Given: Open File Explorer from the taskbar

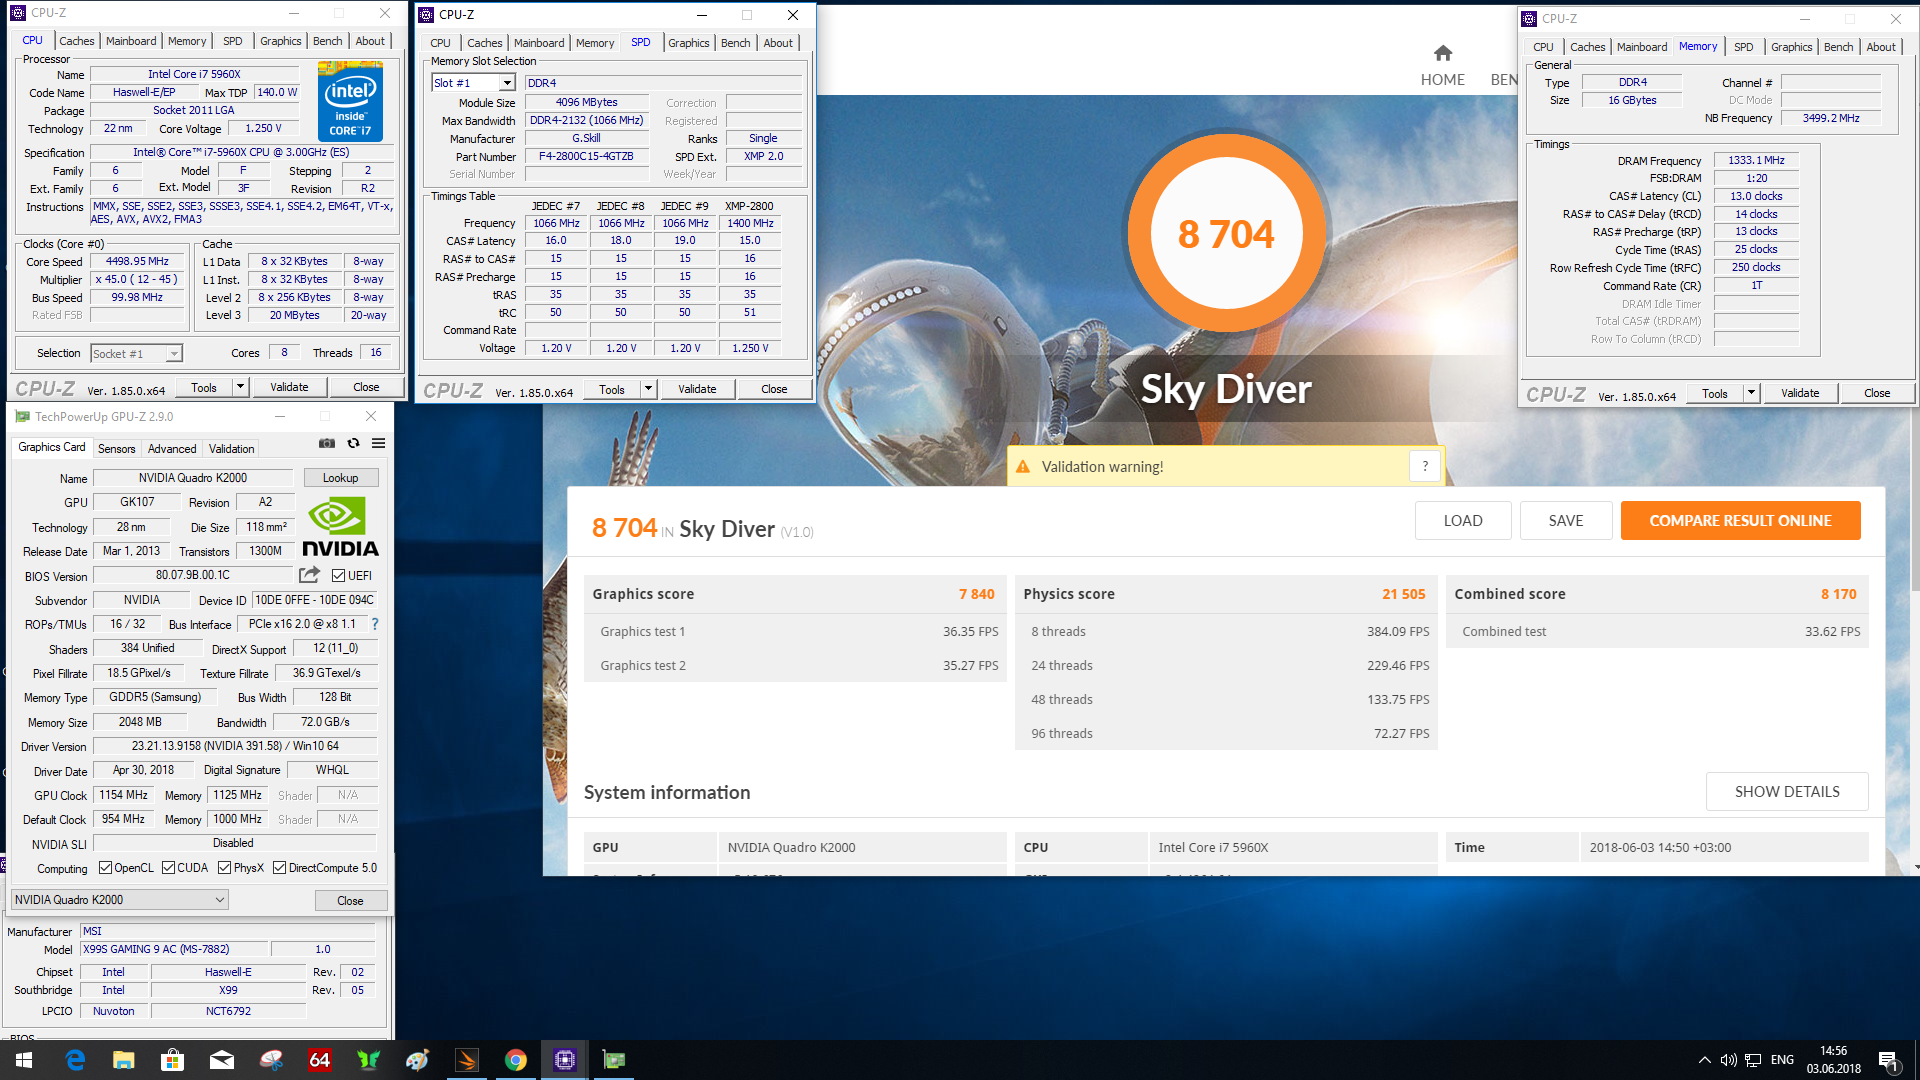Looking at the screenshot, I should point(124,1060).
